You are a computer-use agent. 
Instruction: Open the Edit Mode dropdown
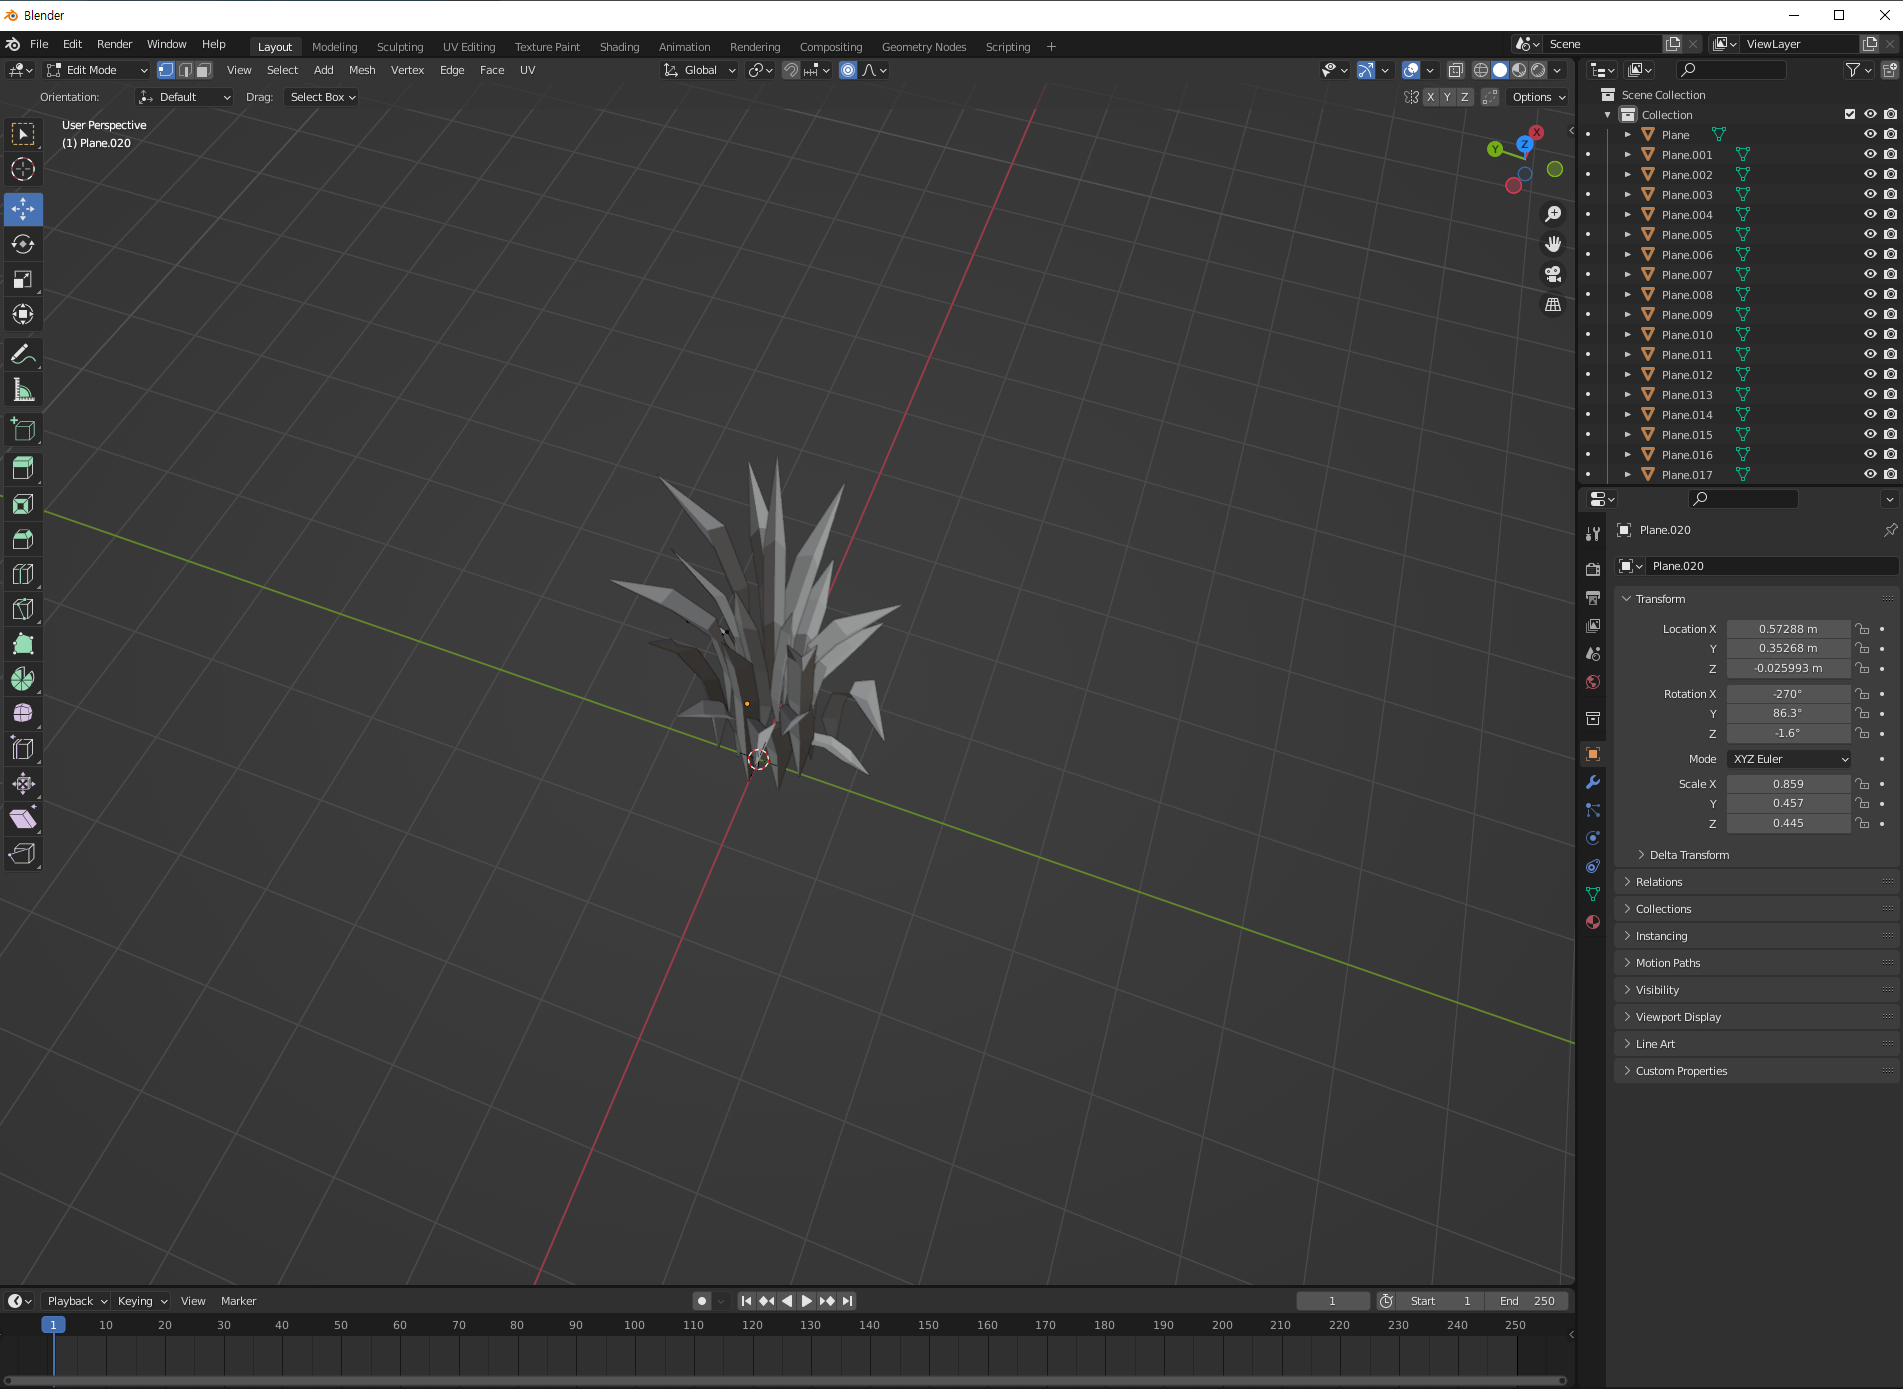(x=97, y=70)
